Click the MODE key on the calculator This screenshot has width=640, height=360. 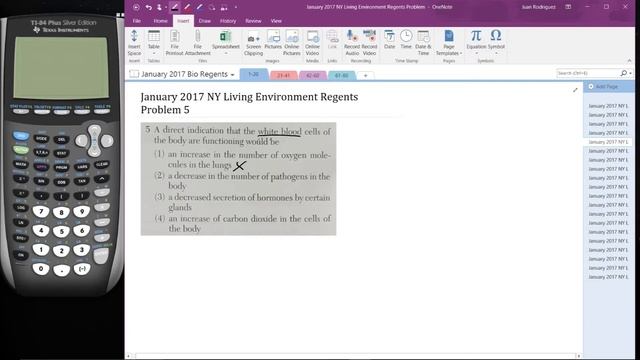(41, 139)
